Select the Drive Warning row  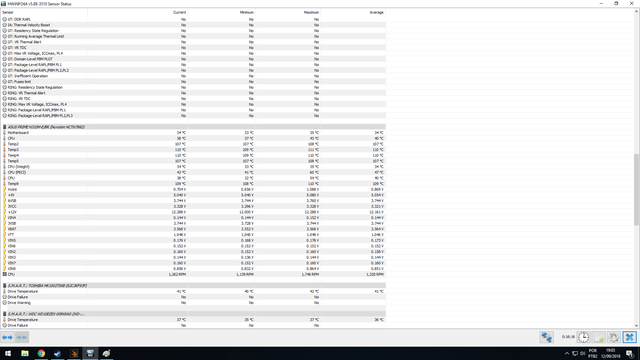click(193, 303)
